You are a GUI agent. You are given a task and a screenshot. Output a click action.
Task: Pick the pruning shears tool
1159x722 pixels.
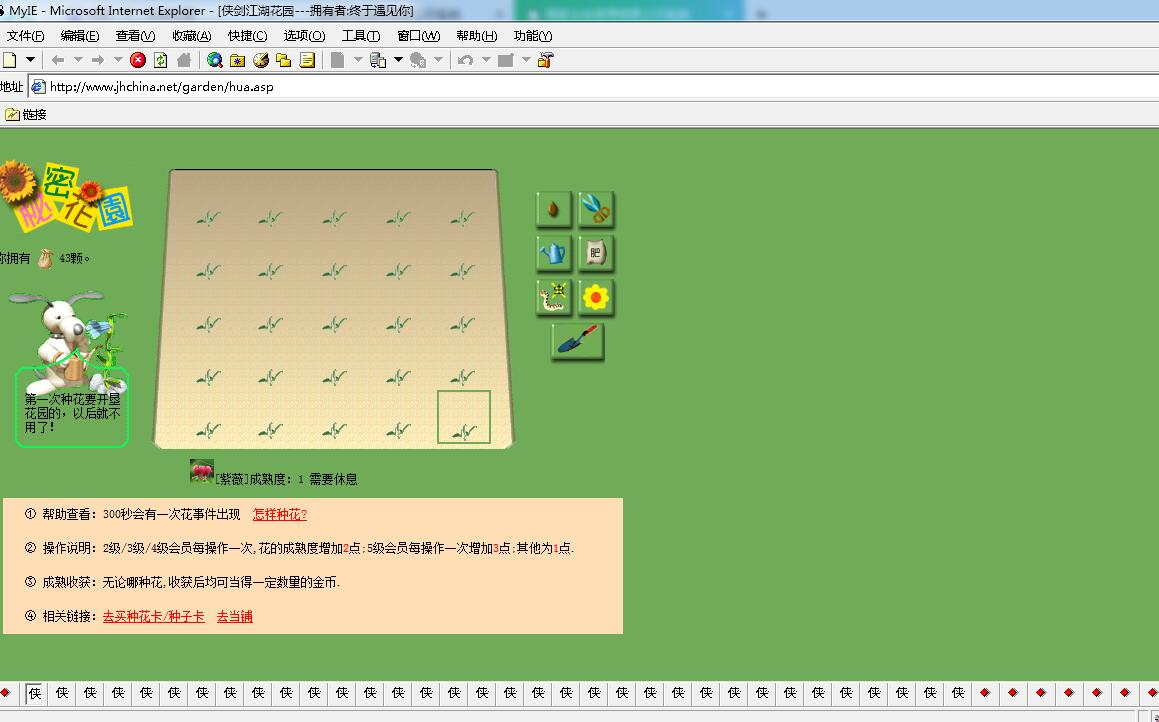(596, 210)
